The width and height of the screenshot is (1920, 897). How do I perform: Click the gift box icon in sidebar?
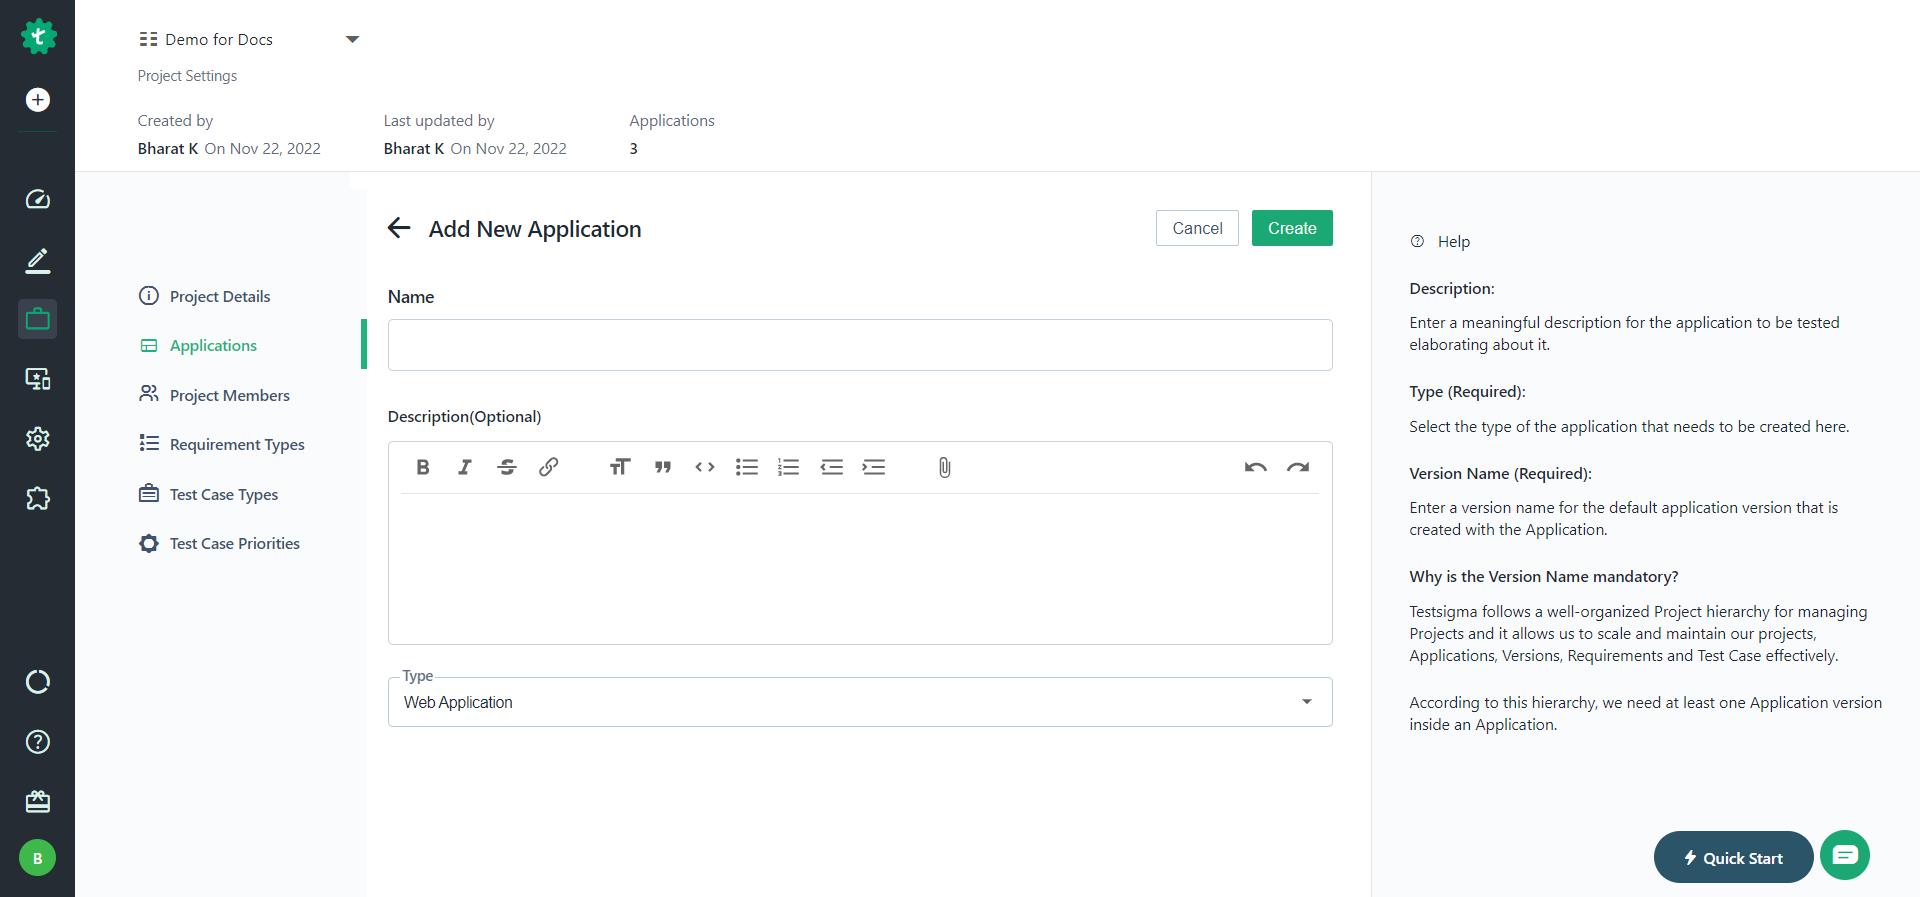[38, 801]
